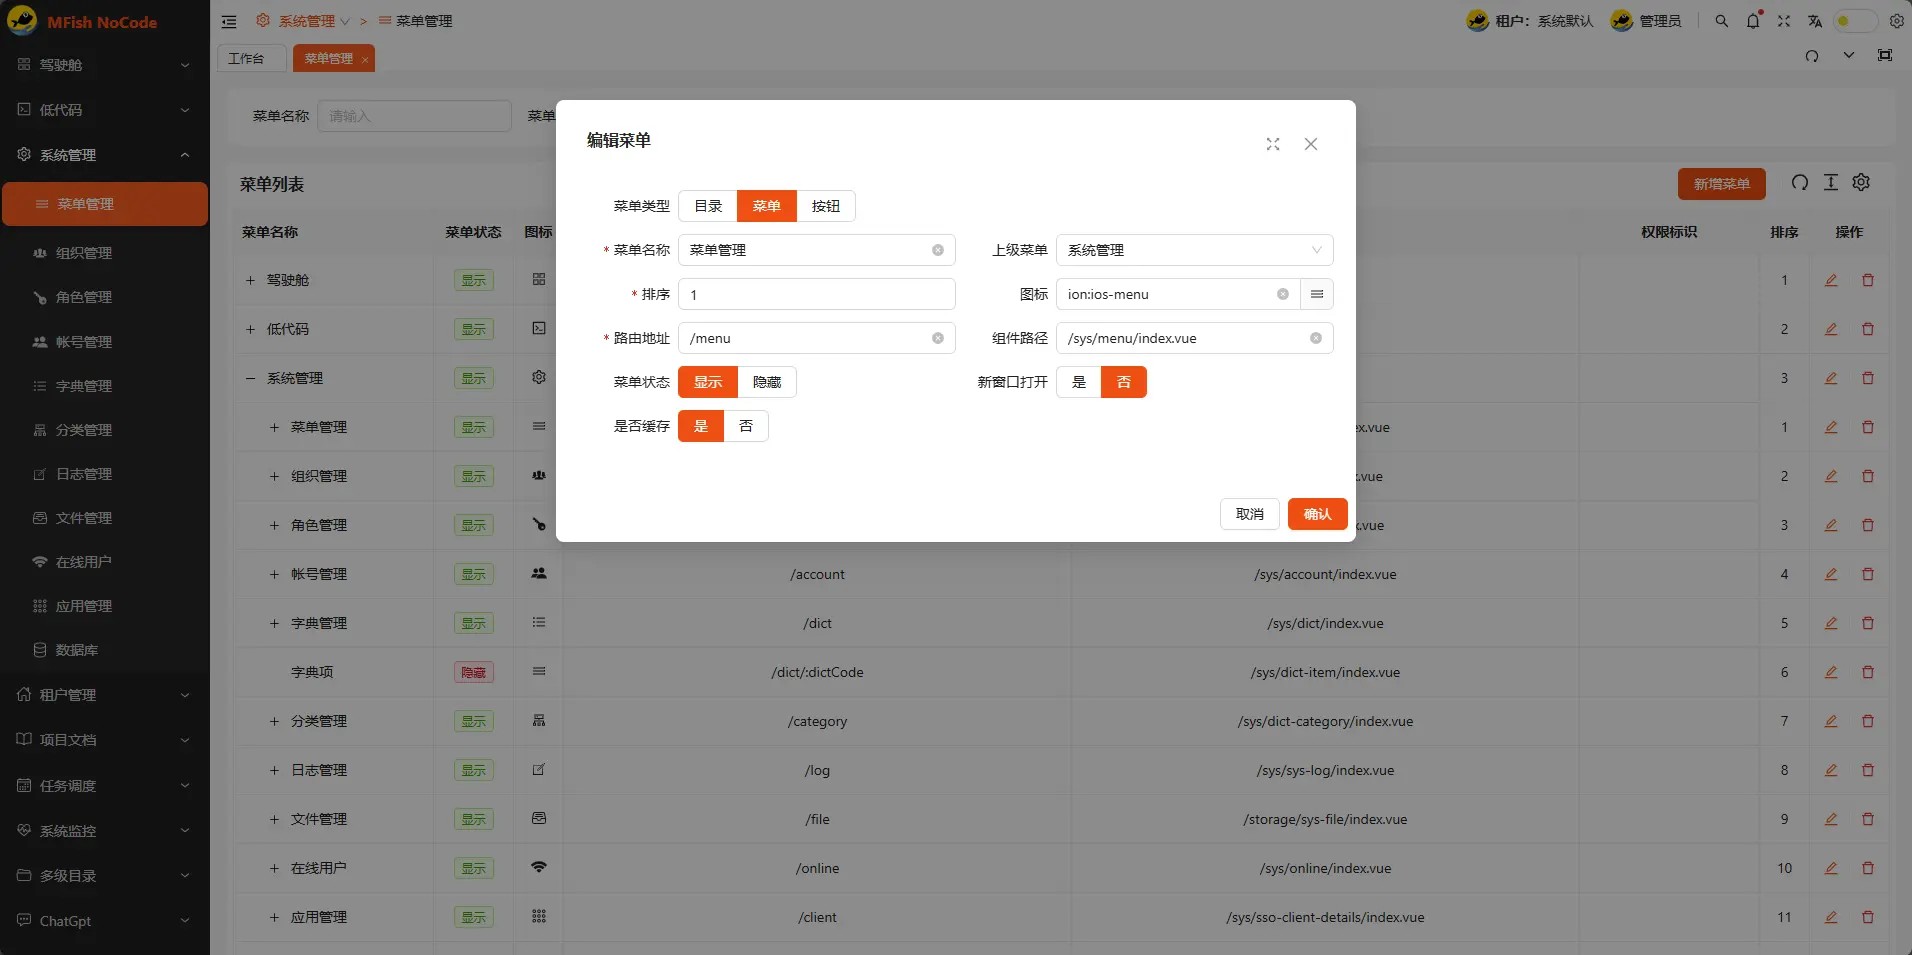Maximize the edit menu dialog to fullscreen
This screenshot has width=1912, height=955.
1272,144
